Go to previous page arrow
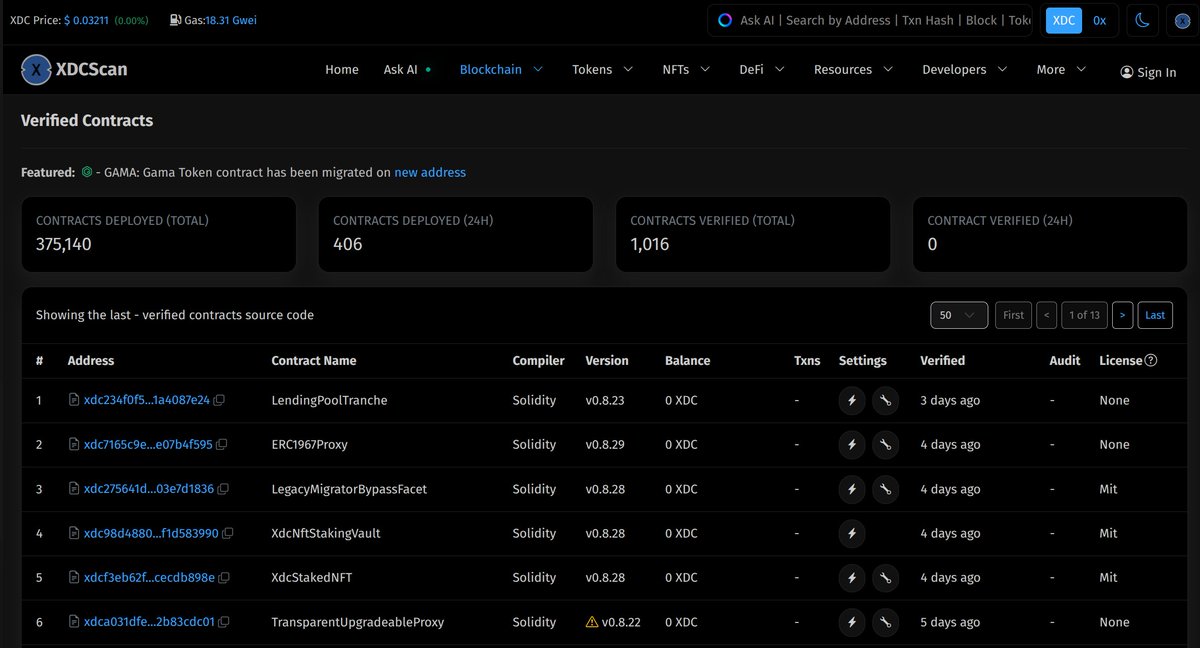Screen dimensions: 1200x648 pos(1047,315)
